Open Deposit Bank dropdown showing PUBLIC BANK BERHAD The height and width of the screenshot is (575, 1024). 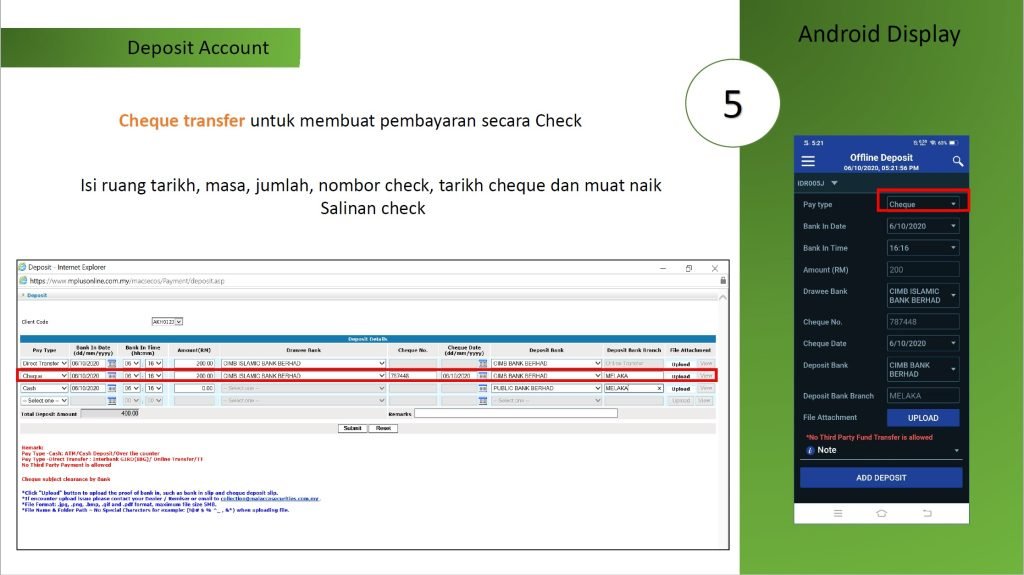(x=546, y=388)
